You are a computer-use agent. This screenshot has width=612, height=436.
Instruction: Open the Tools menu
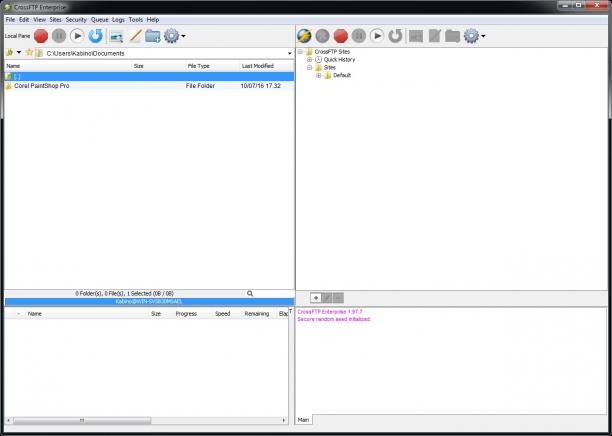136,20
